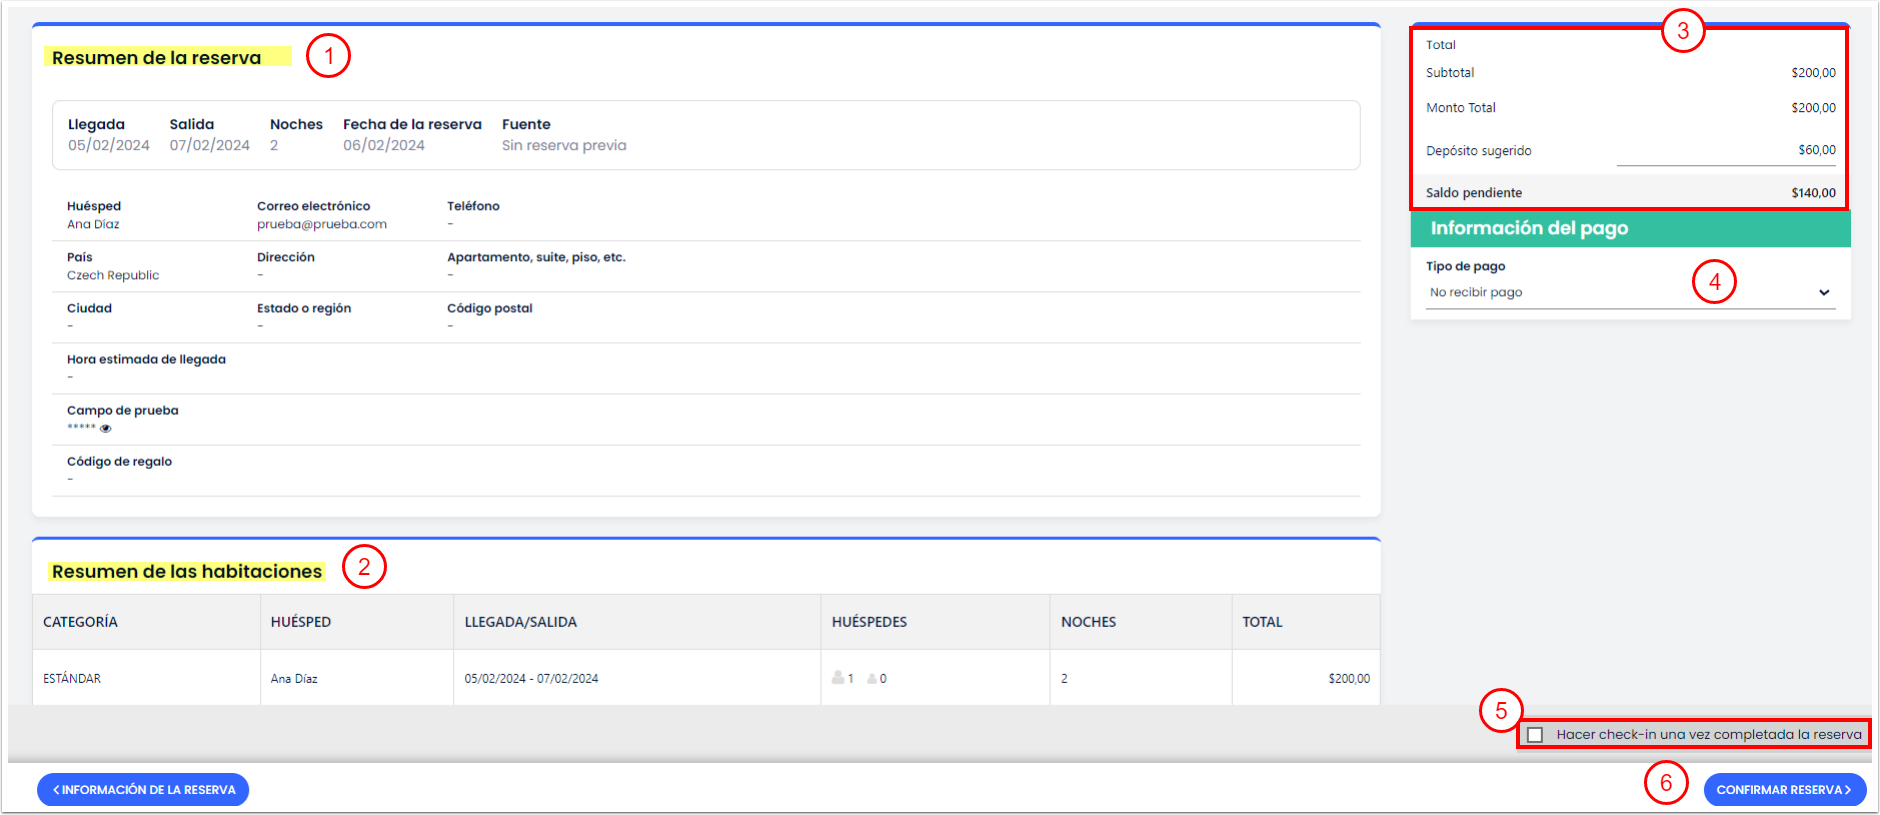Click the adult guest icon in the Huéspedes cell
1880x815 pixels.
(x=838, y=678)
